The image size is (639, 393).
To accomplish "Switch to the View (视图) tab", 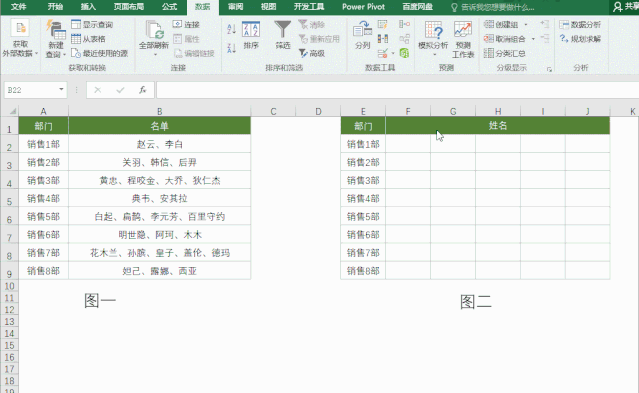I will tap(268, 7).
